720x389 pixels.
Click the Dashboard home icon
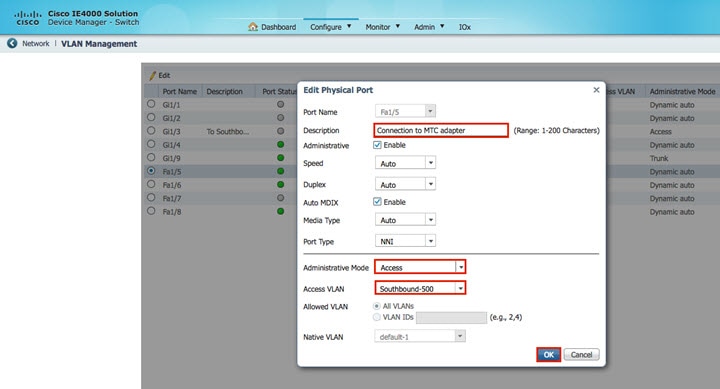(253, 27)
